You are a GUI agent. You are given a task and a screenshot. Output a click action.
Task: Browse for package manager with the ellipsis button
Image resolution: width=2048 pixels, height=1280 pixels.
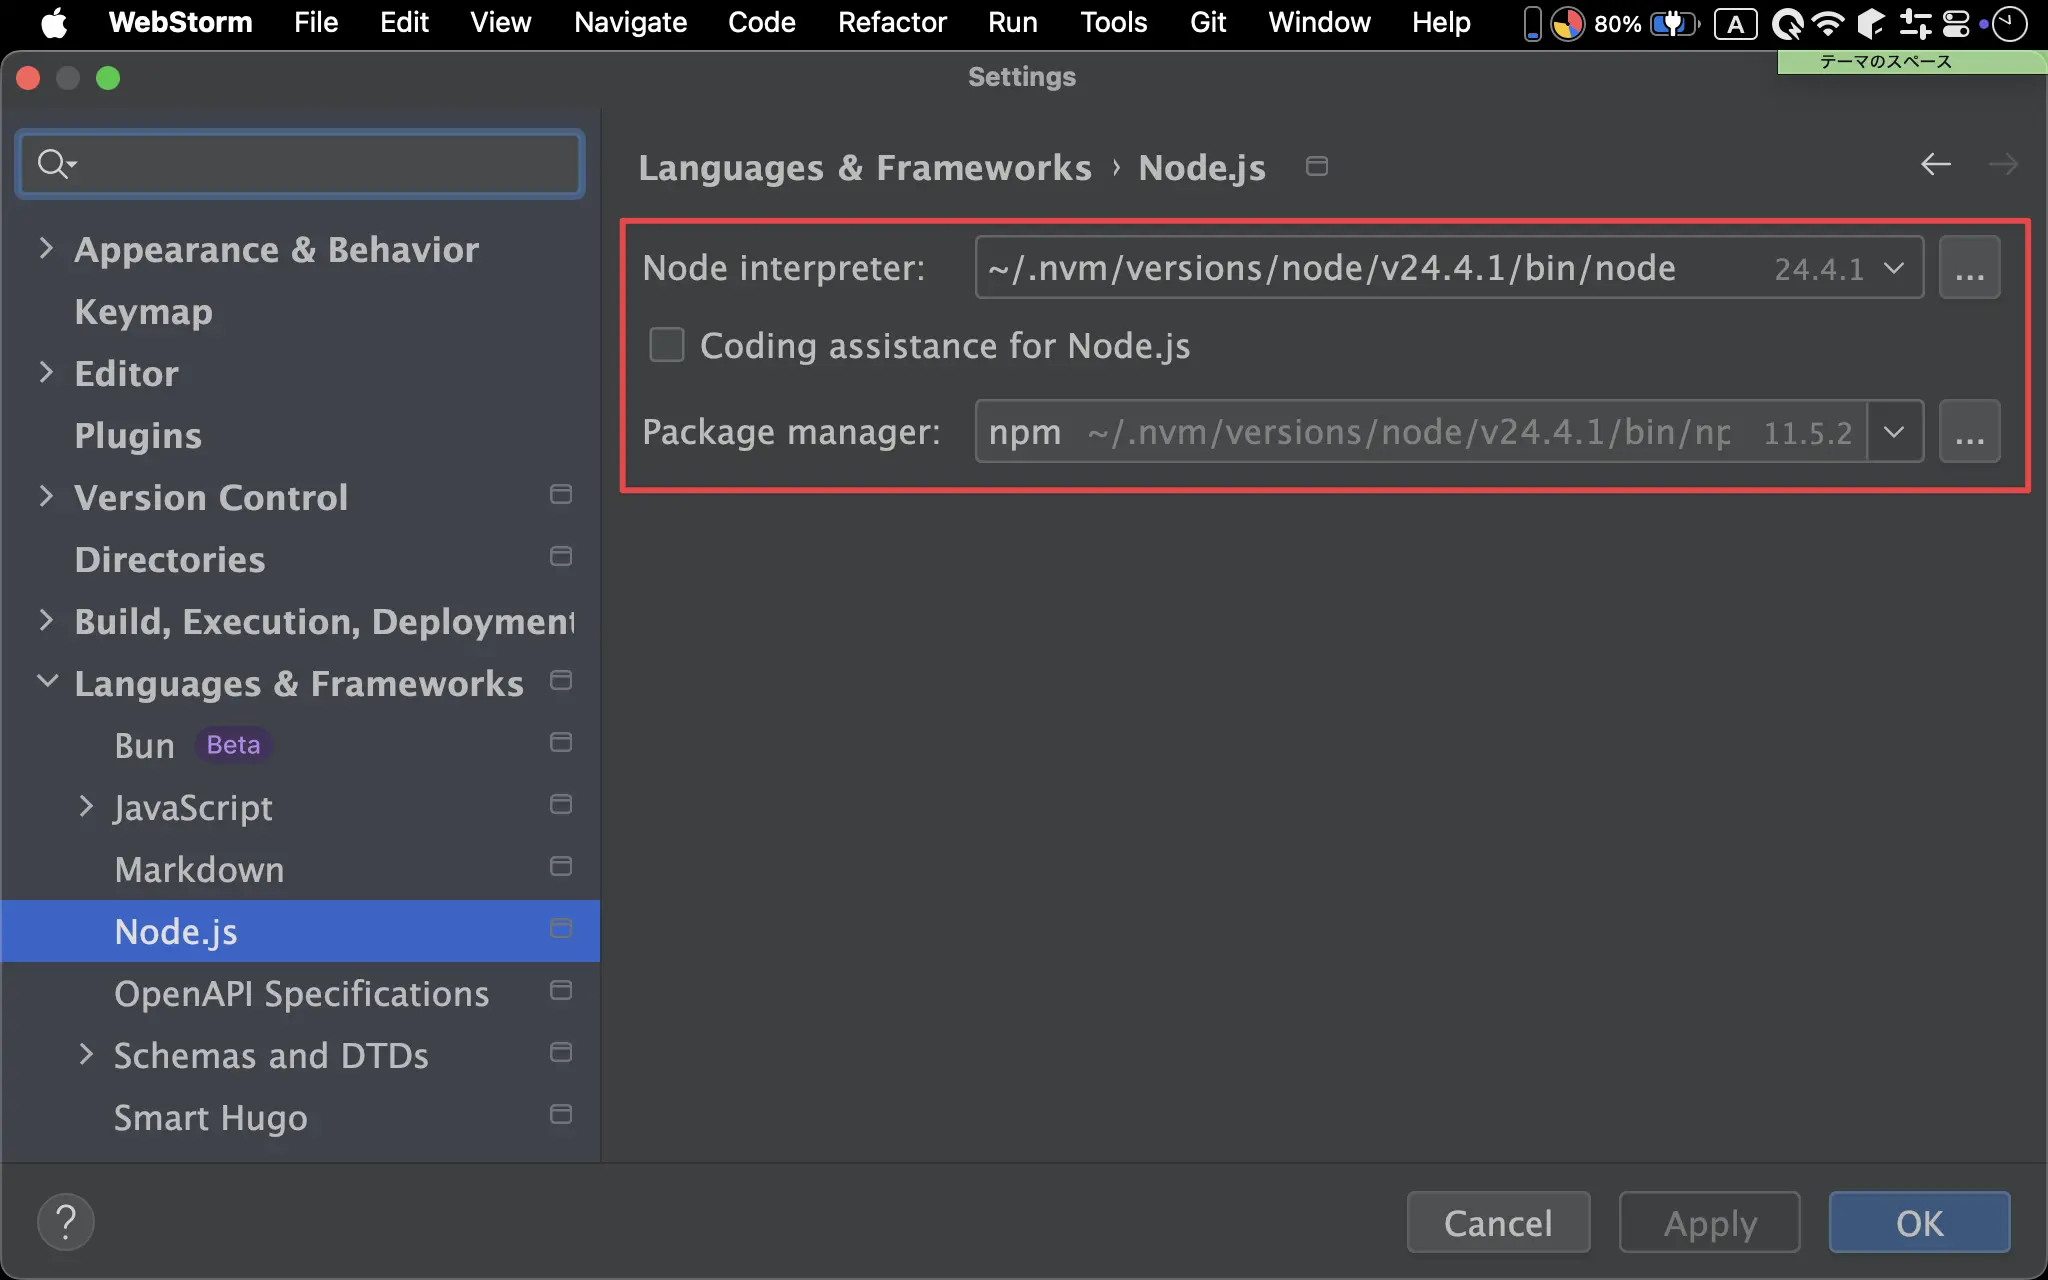1969,431
